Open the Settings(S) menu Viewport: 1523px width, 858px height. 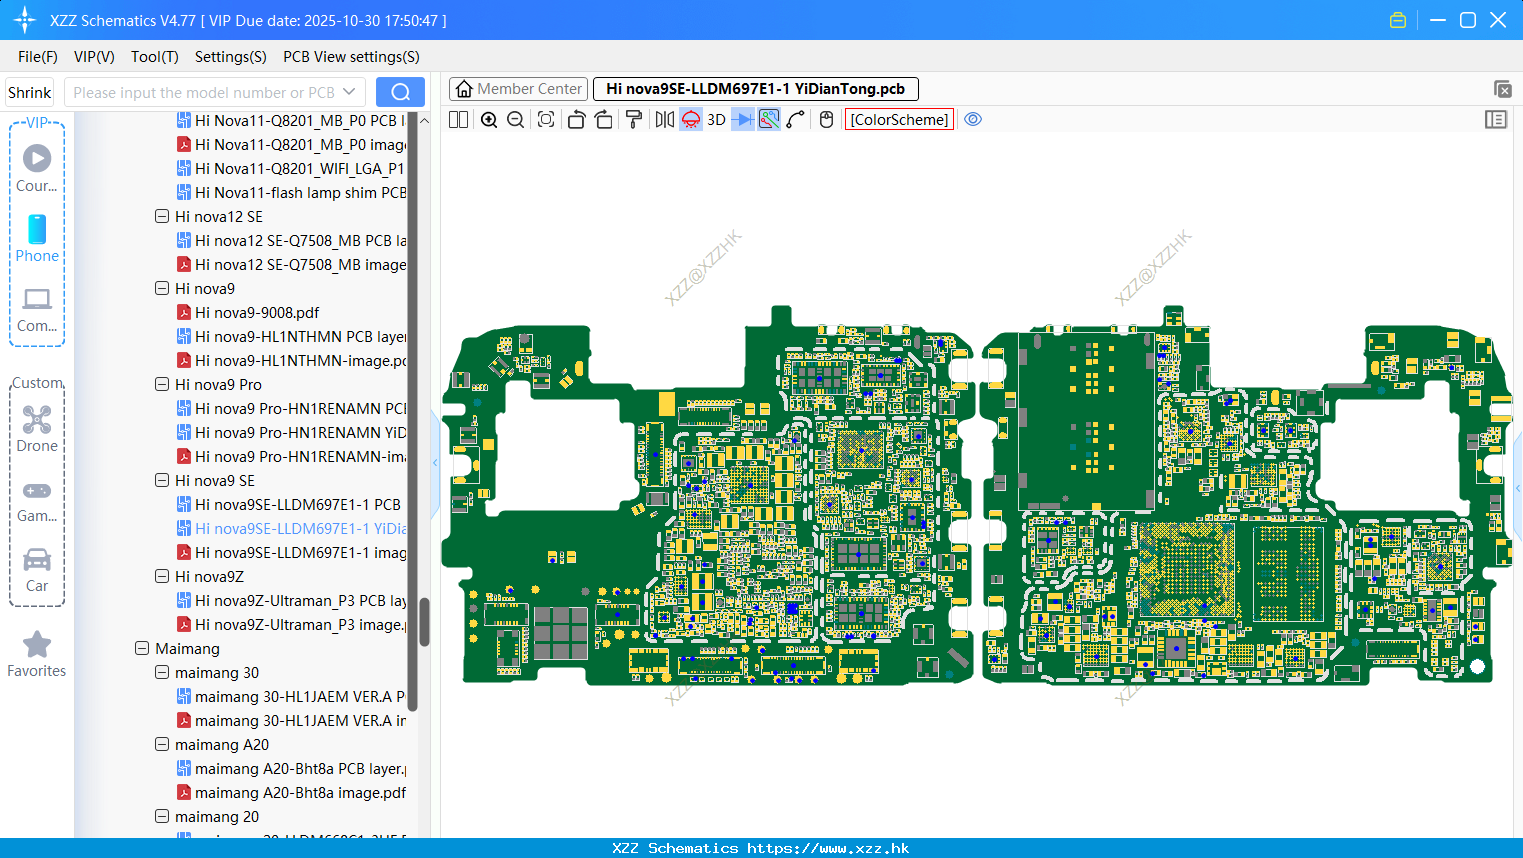(x=231, y=57)
